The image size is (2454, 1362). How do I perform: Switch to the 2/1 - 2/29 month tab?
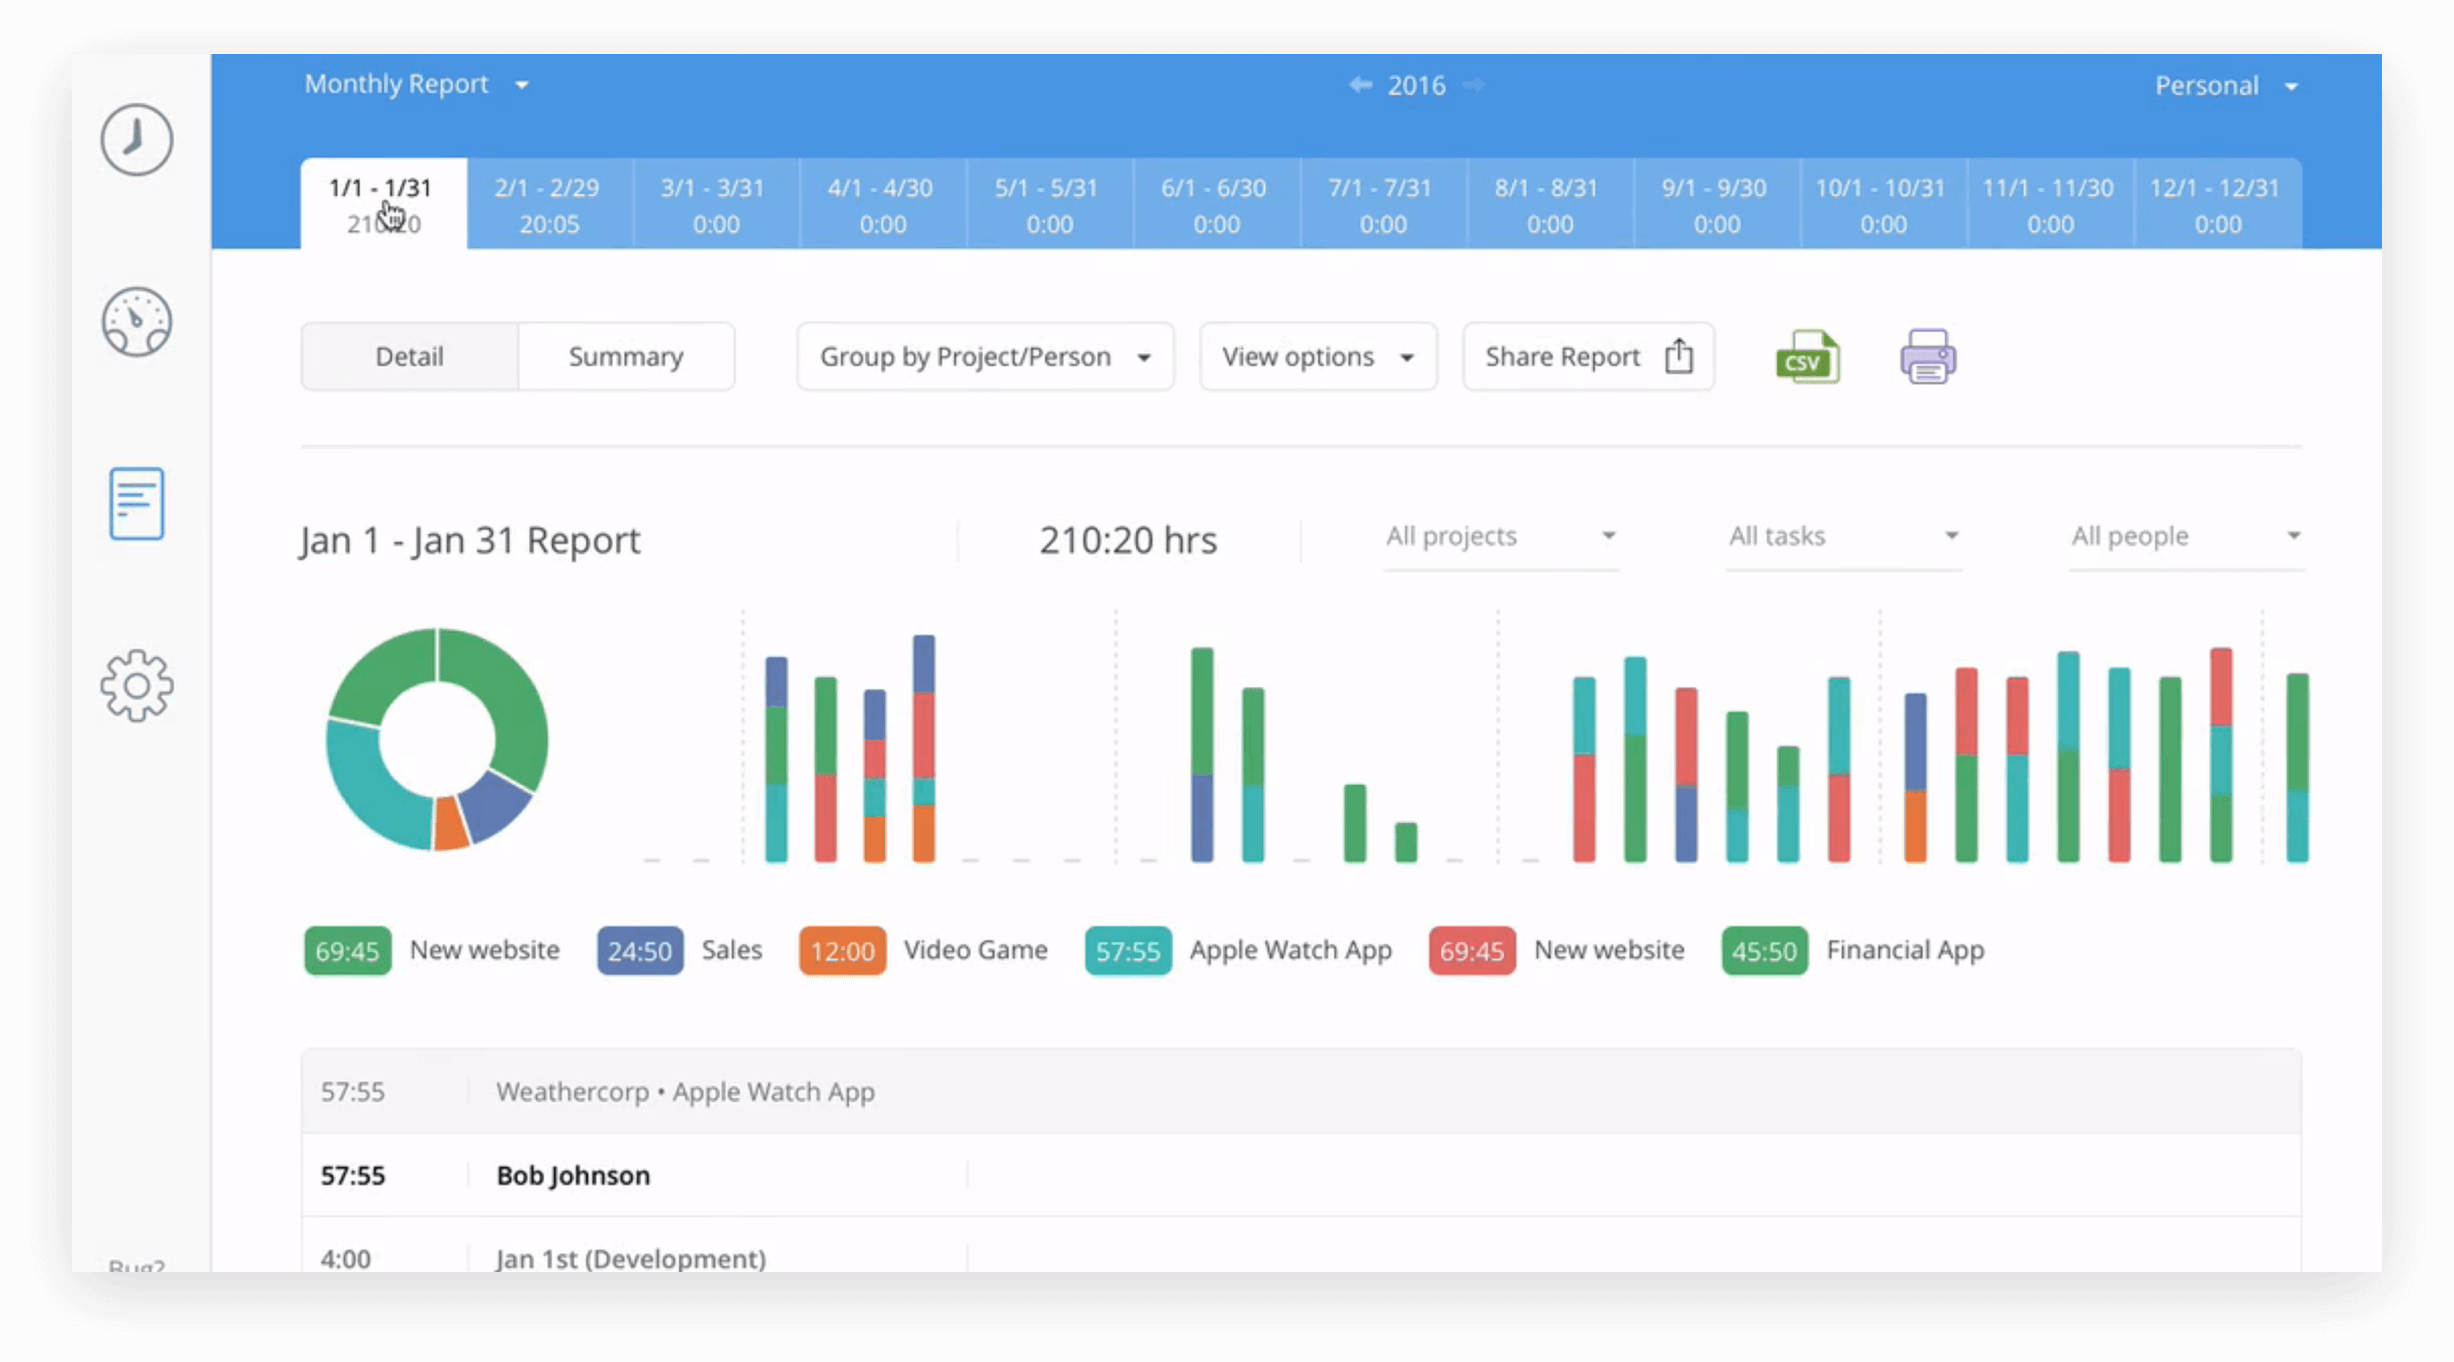coord(548,203)
